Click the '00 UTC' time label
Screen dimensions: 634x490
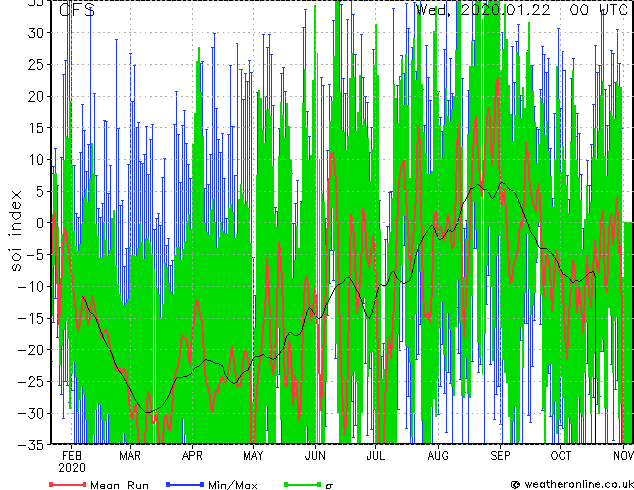[x=599, y=10]
